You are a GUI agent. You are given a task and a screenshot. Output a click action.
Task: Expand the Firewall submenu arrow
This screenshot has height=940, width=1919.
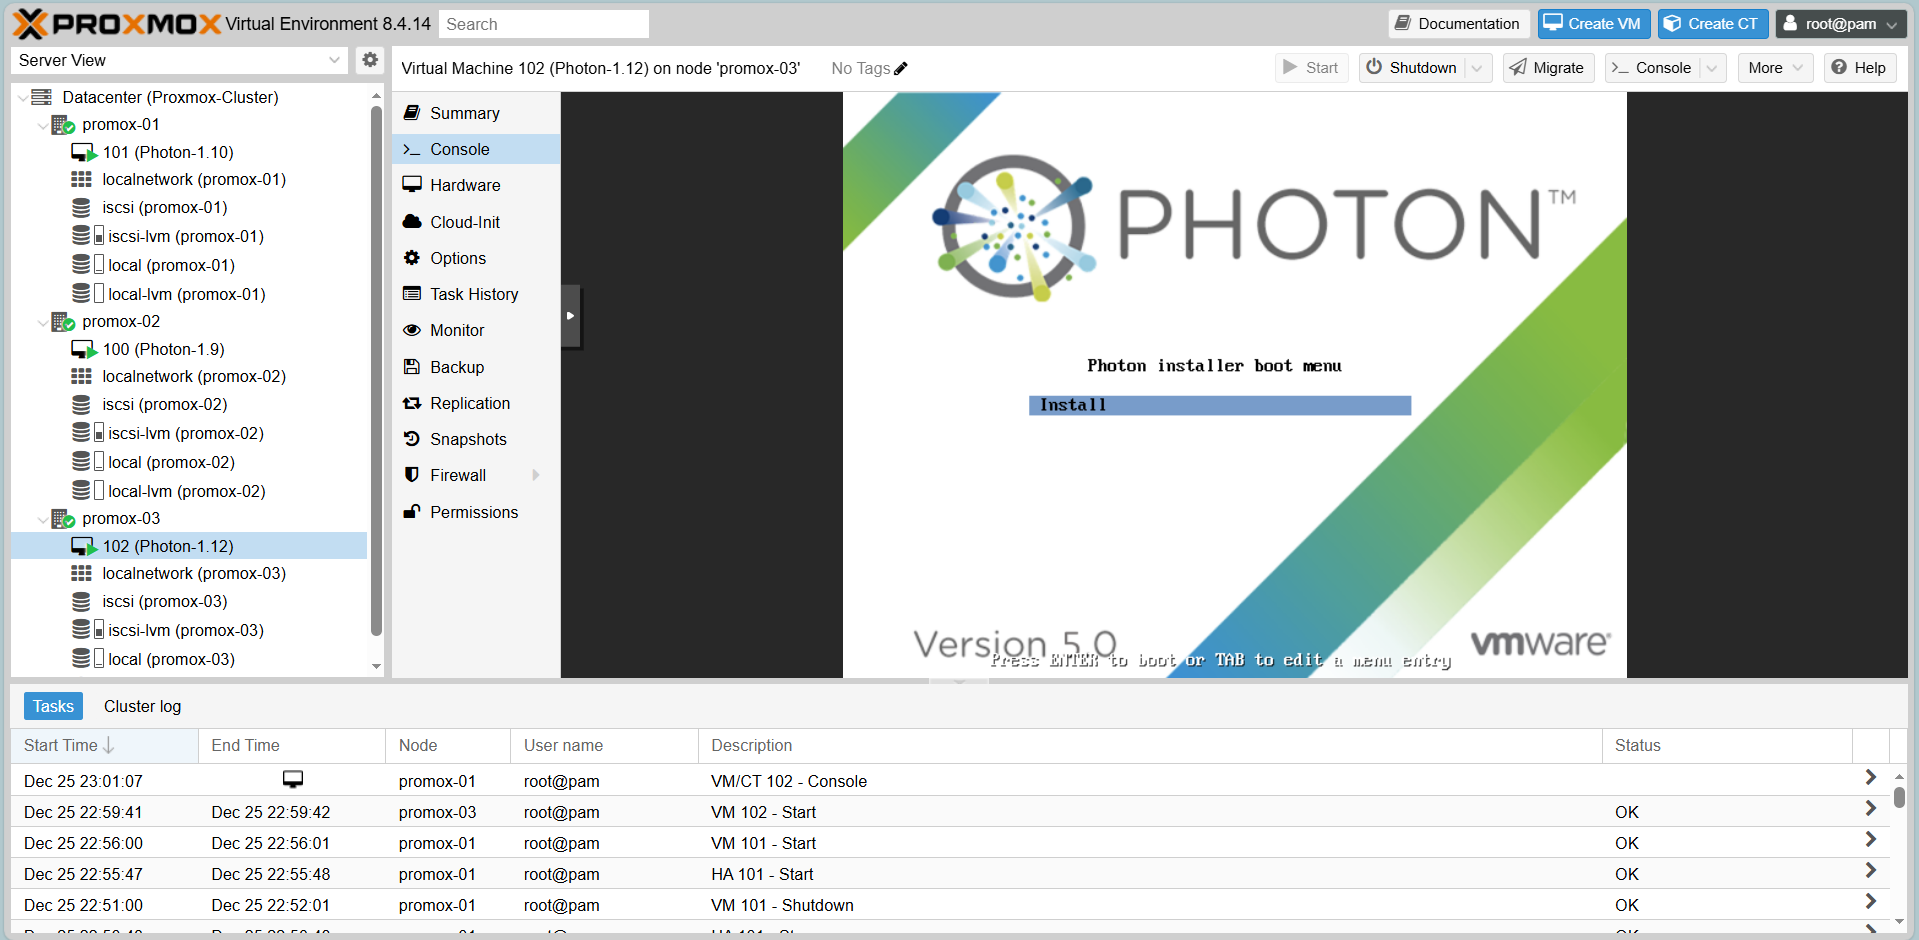tap(536, 475)
